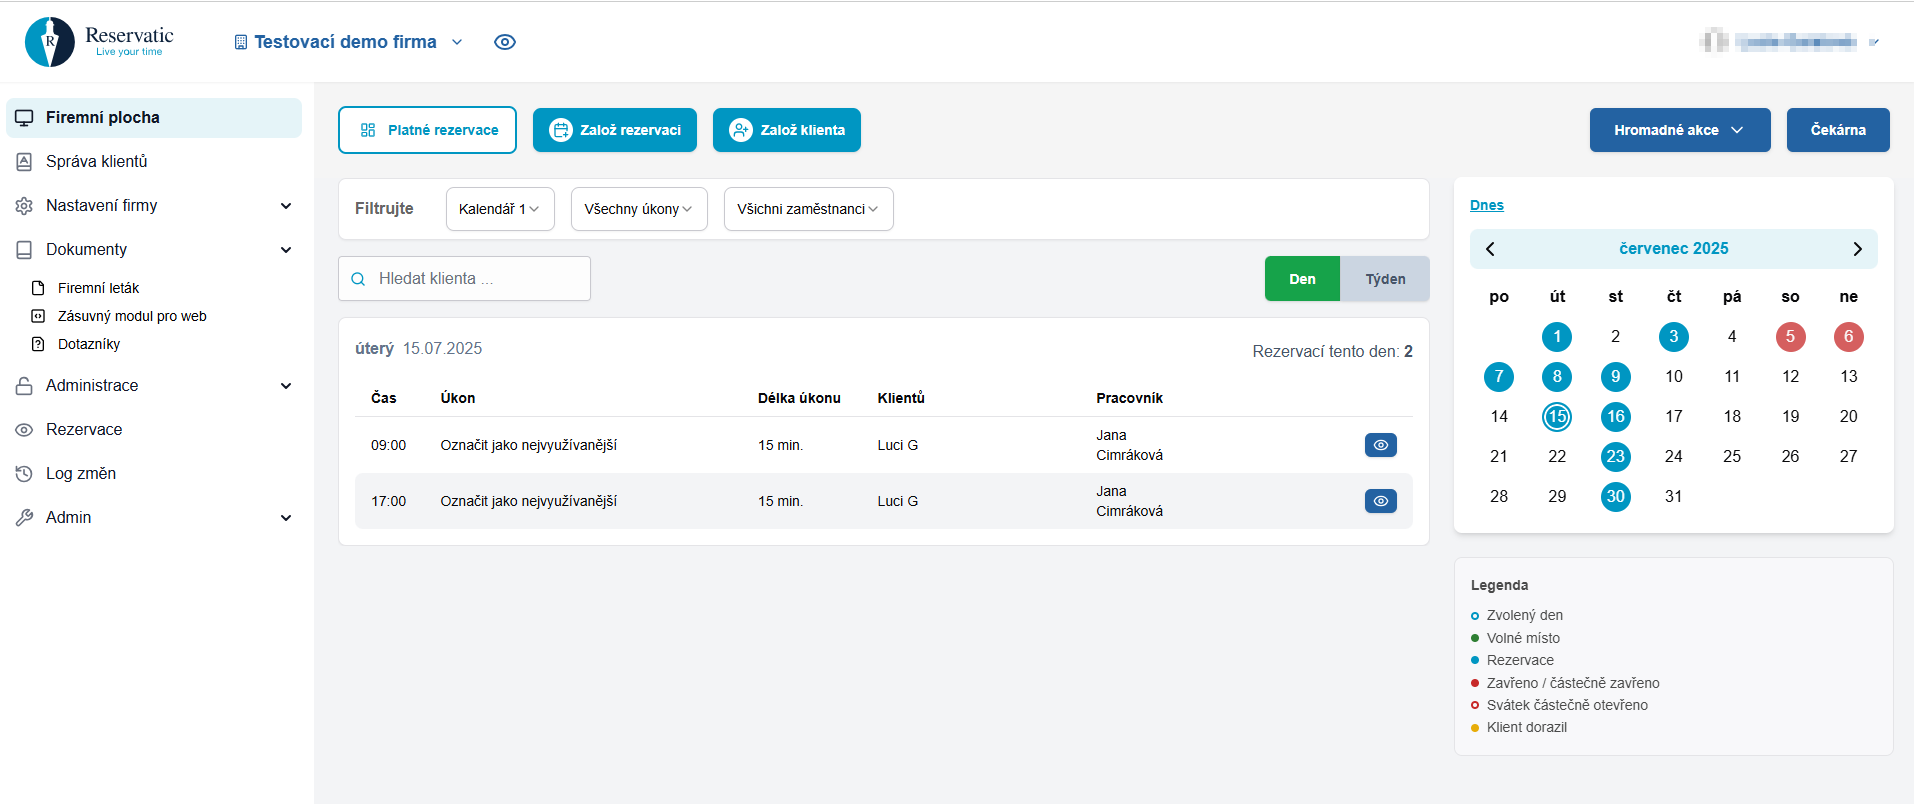Click the eye icon beside the company name

pyautogui.click(x=505, y=42)
